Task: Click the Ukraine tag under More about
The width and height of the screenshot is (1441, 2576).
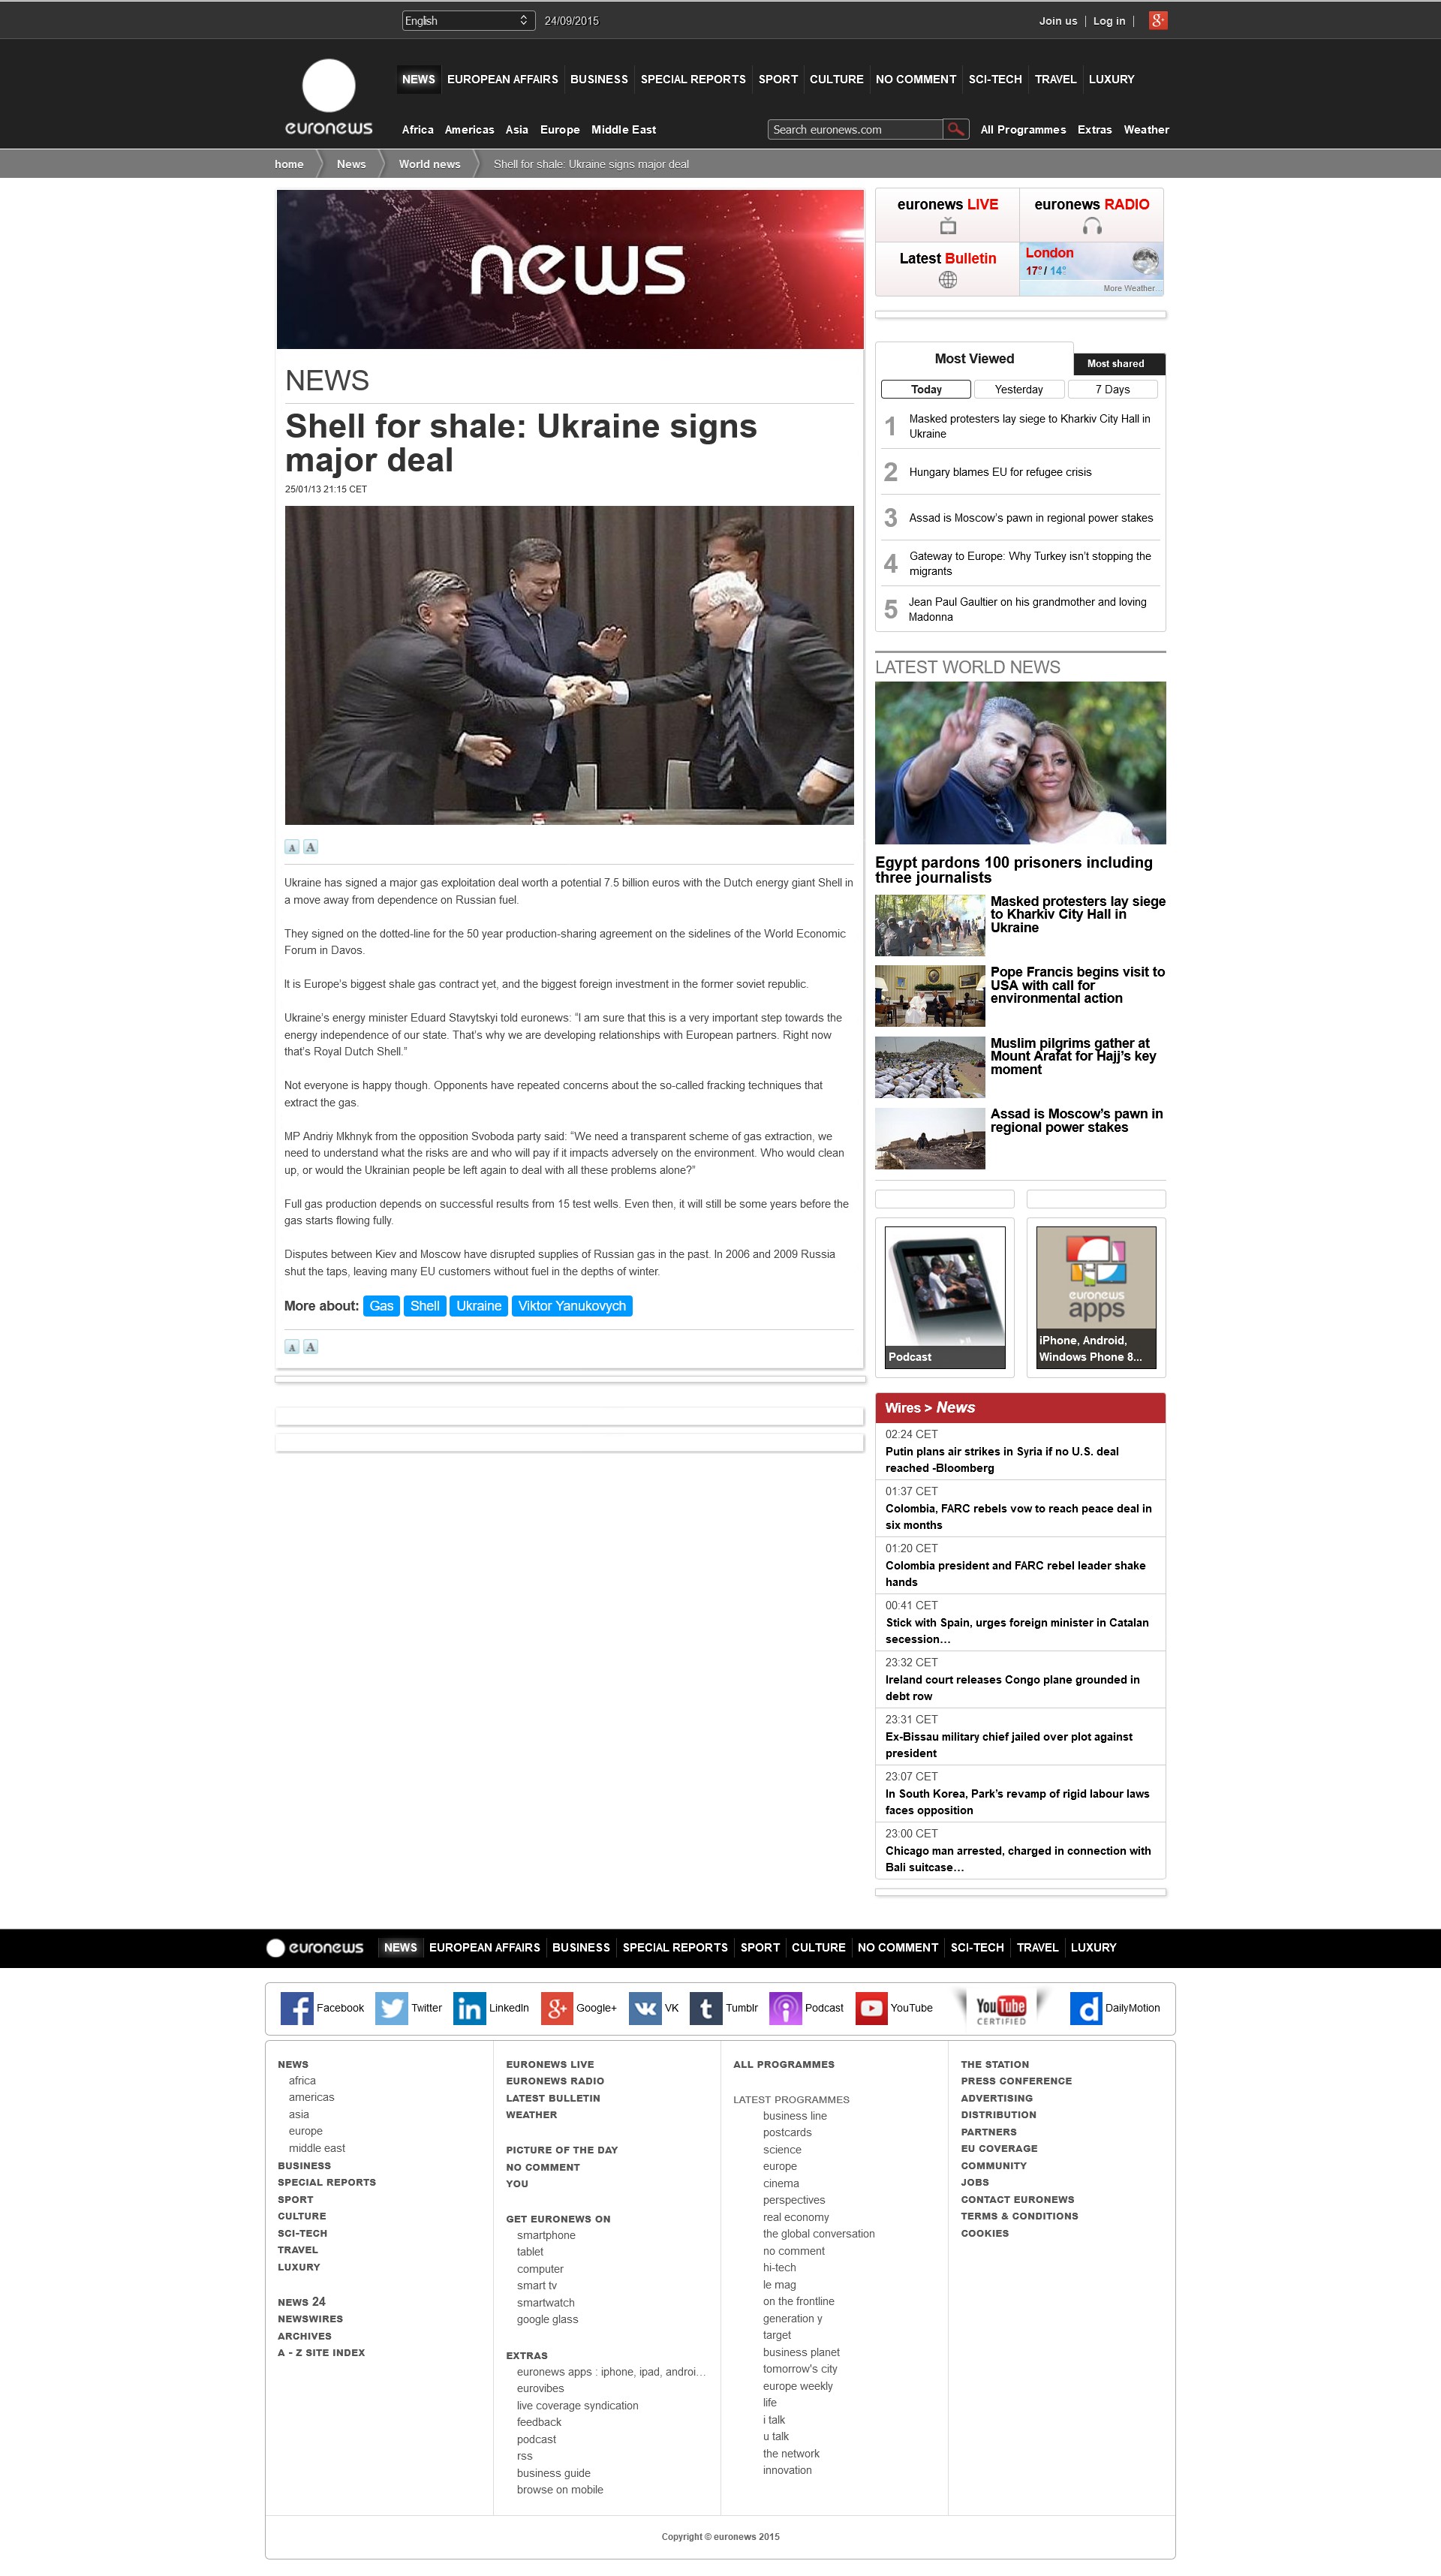Action: 478,1306
